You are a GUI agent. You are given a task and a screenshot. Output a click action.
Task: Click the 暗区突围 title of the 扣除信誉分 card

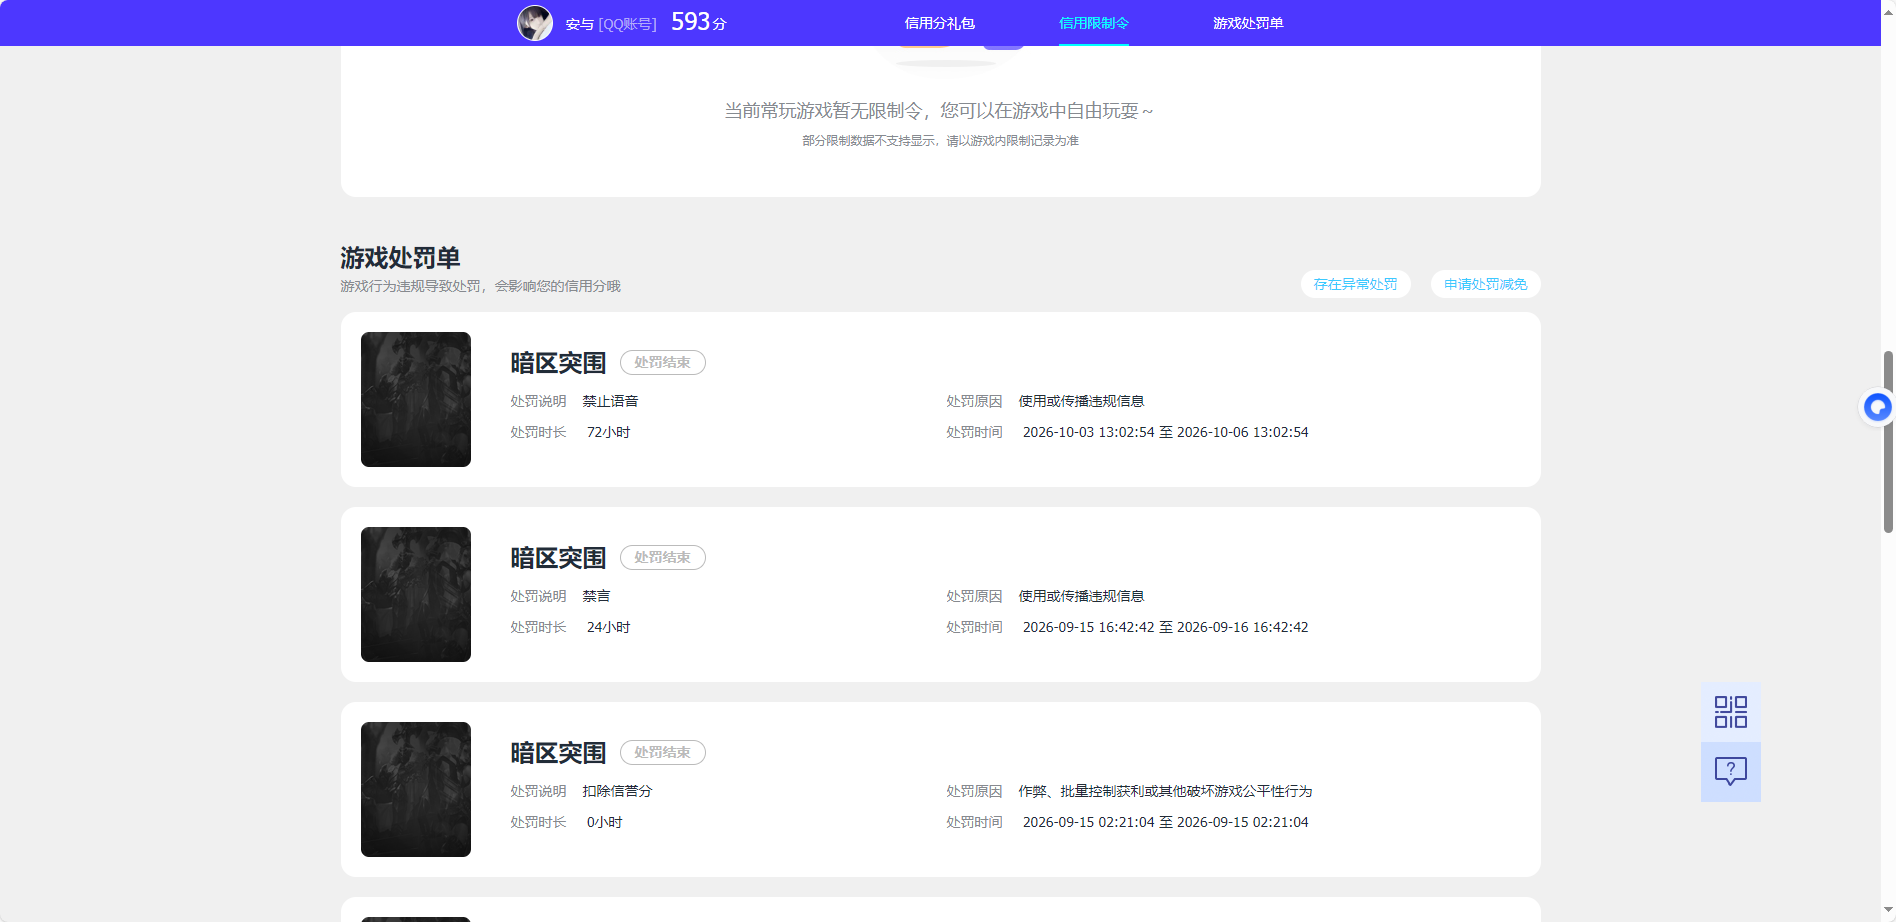(x=558, y=753)
